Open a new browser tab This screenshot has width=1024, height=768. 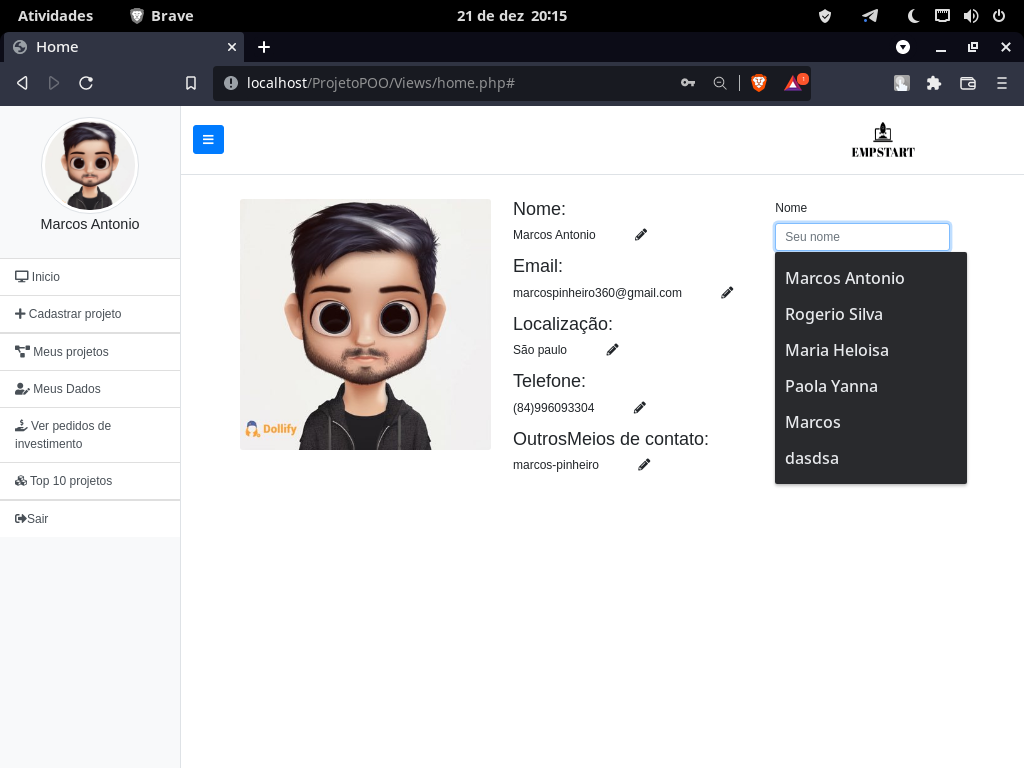point(264,47)
